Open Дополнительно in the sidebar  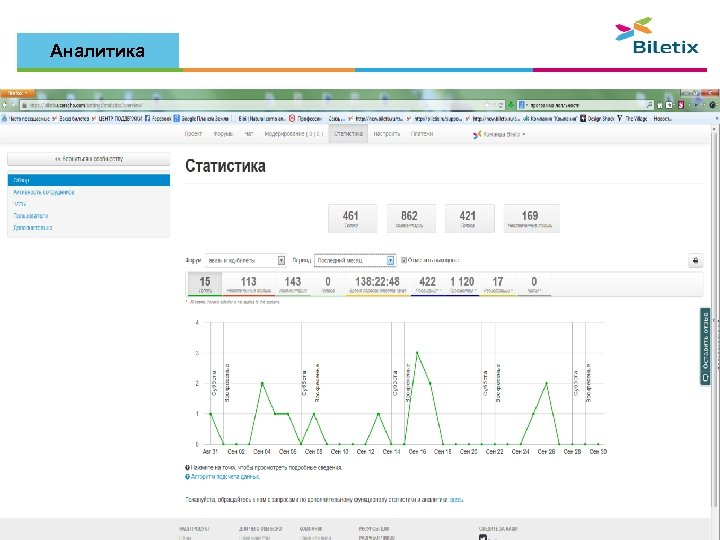[x=33, y=227]
